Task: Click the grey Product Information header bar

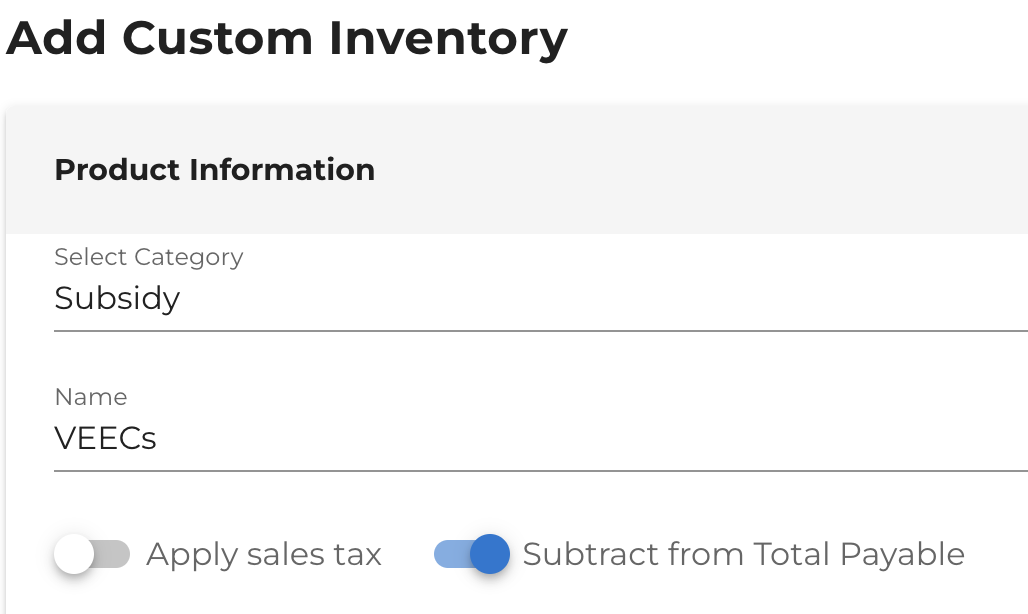Action: [x=700, y=170]
